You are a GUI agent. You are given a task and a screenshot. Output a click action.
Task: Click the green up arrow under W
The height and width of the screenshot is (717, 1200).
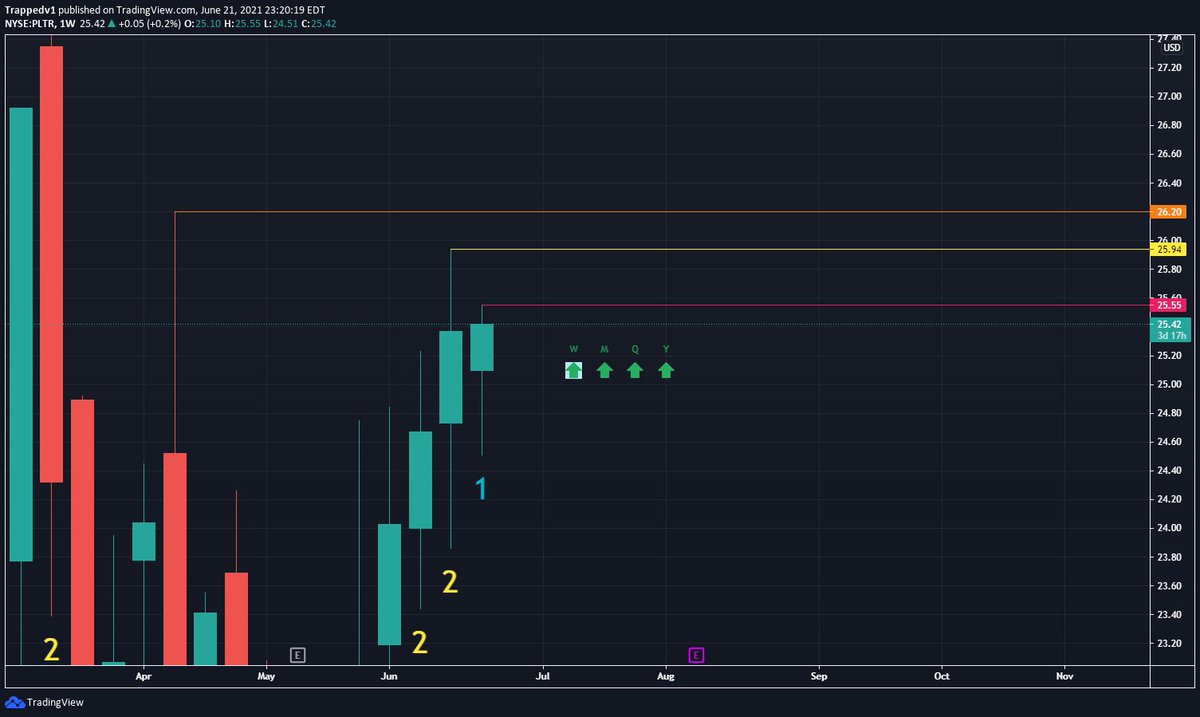pos(573,370)
